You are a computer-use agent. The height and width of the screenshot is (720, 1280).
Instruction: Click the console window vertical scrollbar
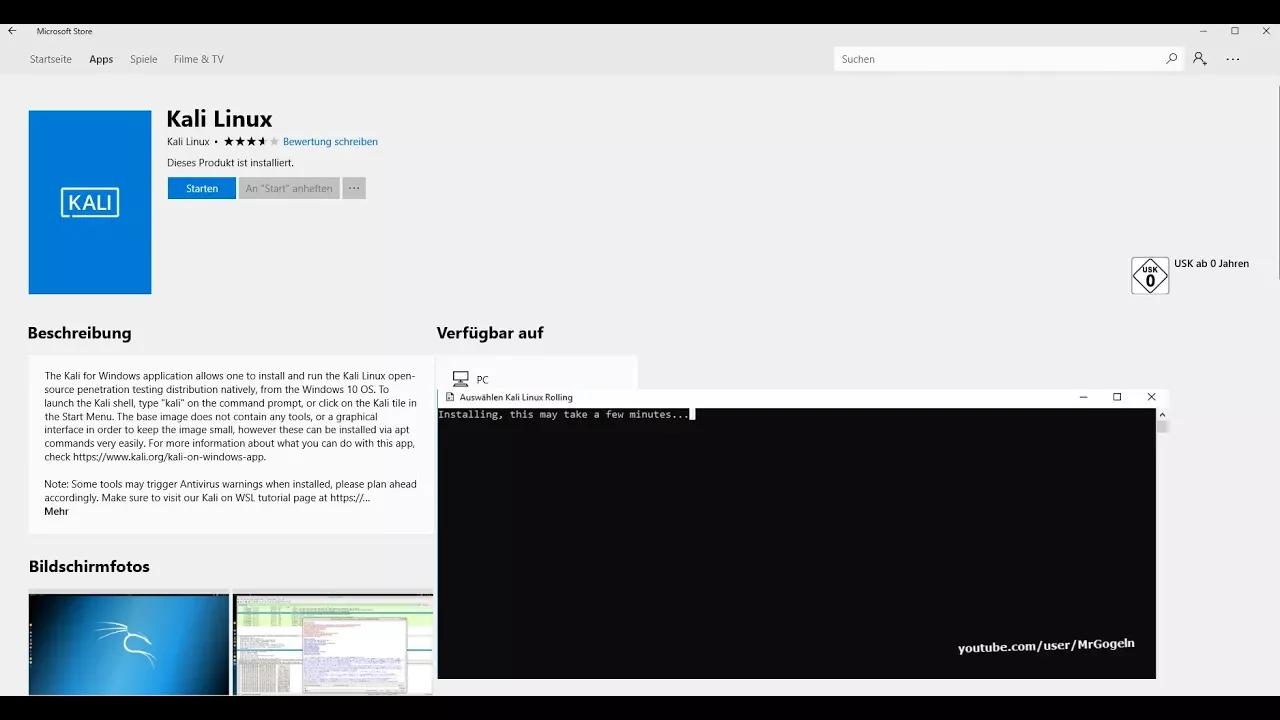coord(1162,543)
